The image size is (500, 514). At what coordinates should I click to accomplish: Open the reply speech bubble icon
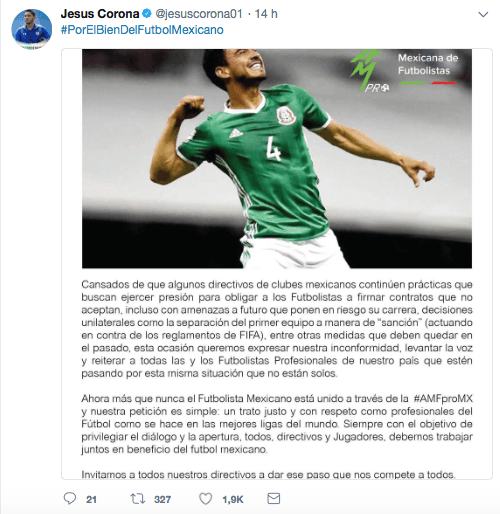coord(70,499)
